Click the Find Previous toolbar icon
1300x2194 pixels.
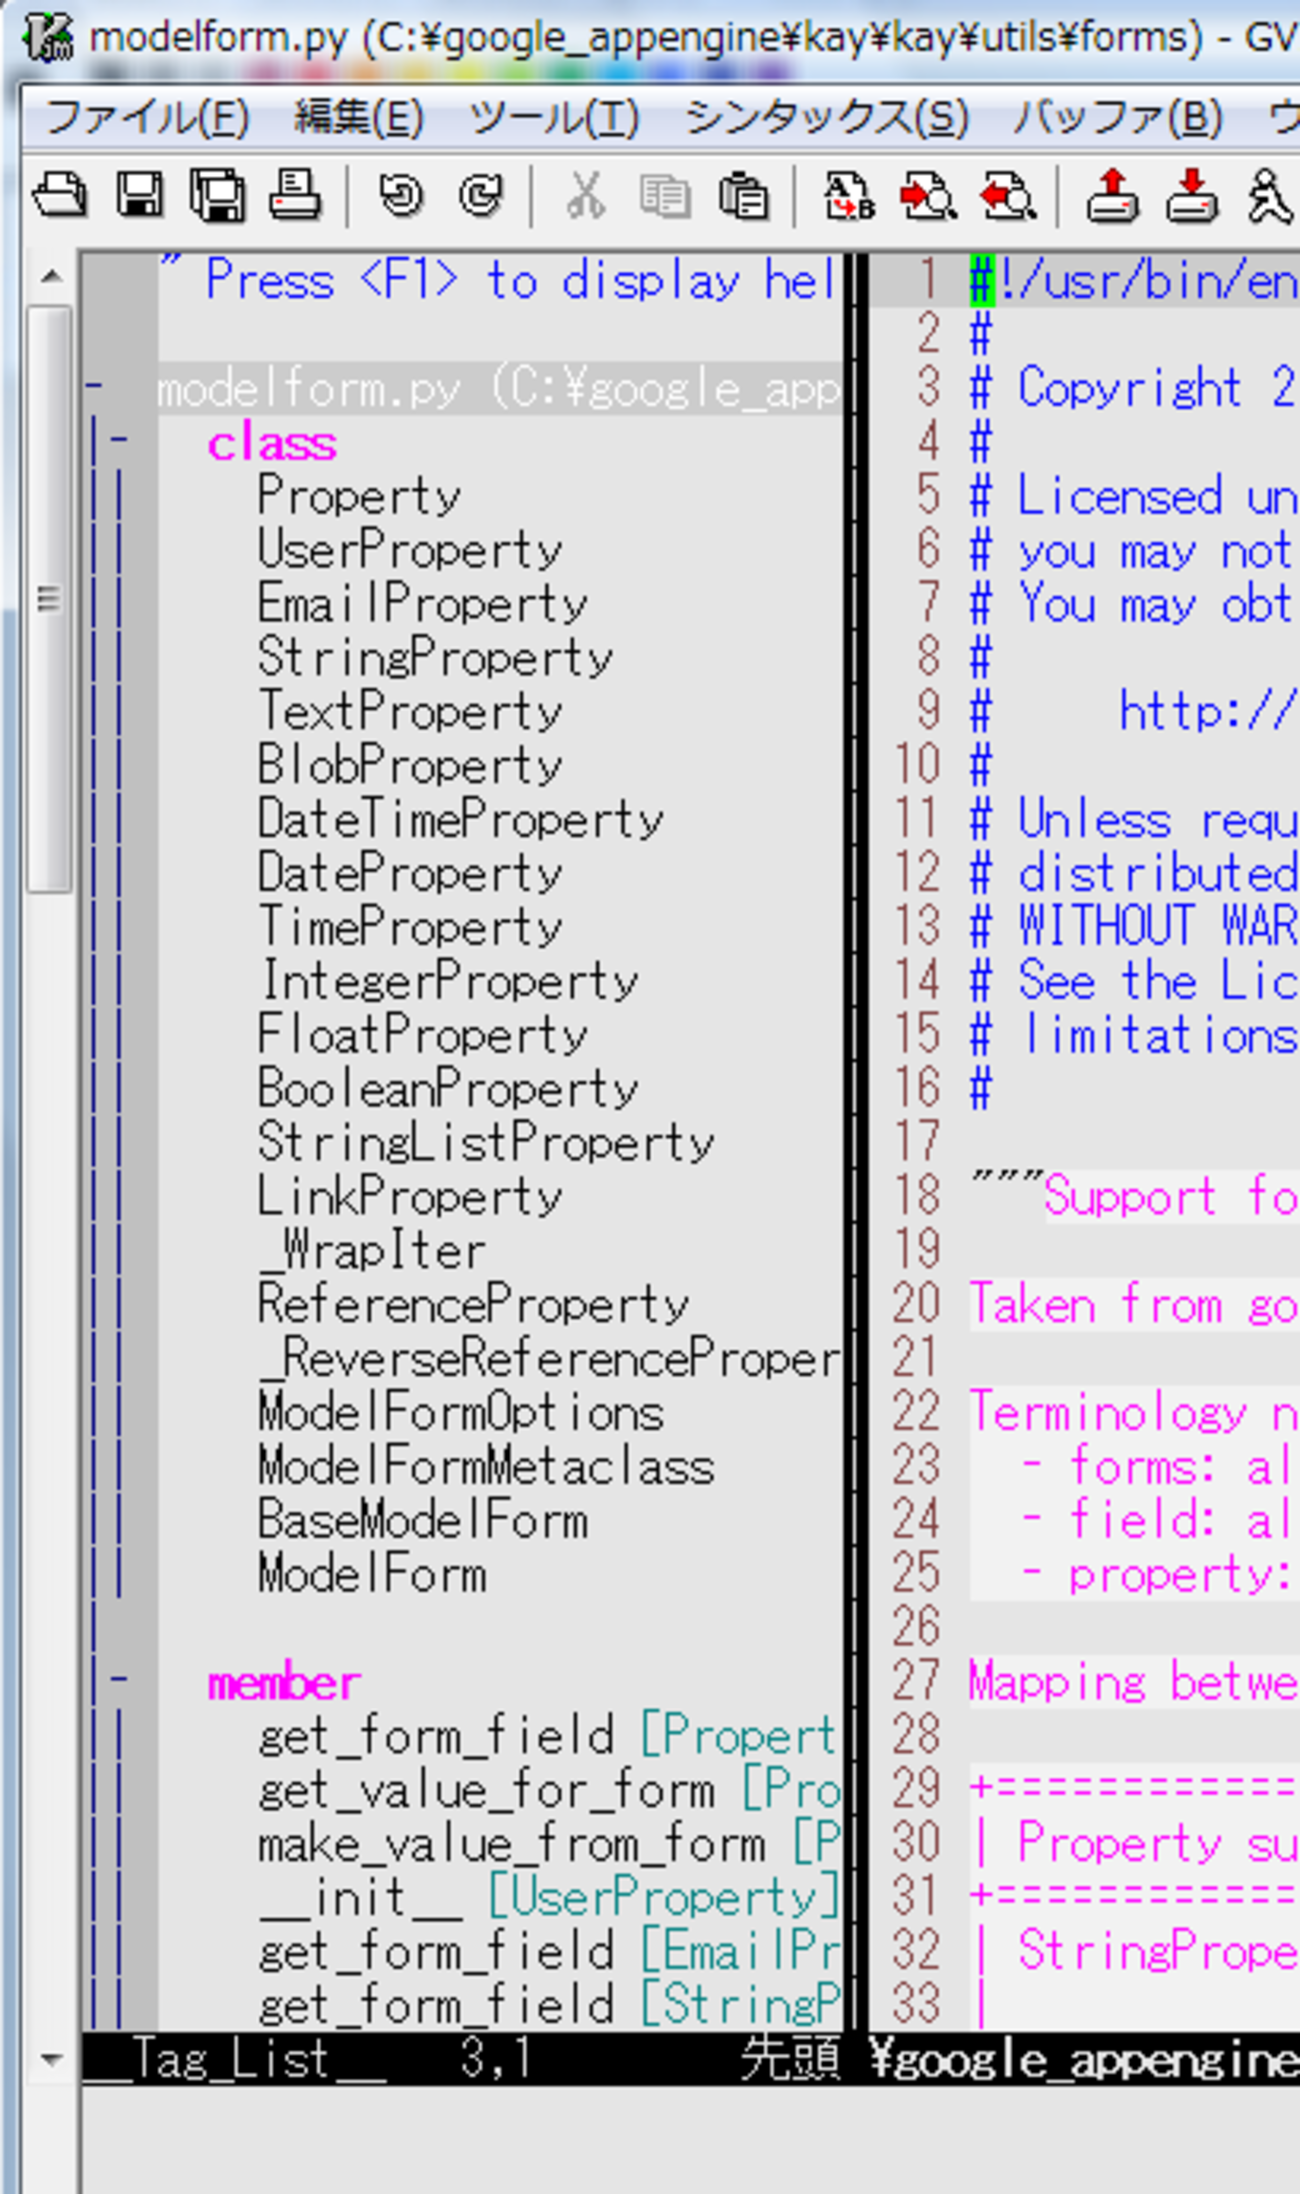[1007, 195]
